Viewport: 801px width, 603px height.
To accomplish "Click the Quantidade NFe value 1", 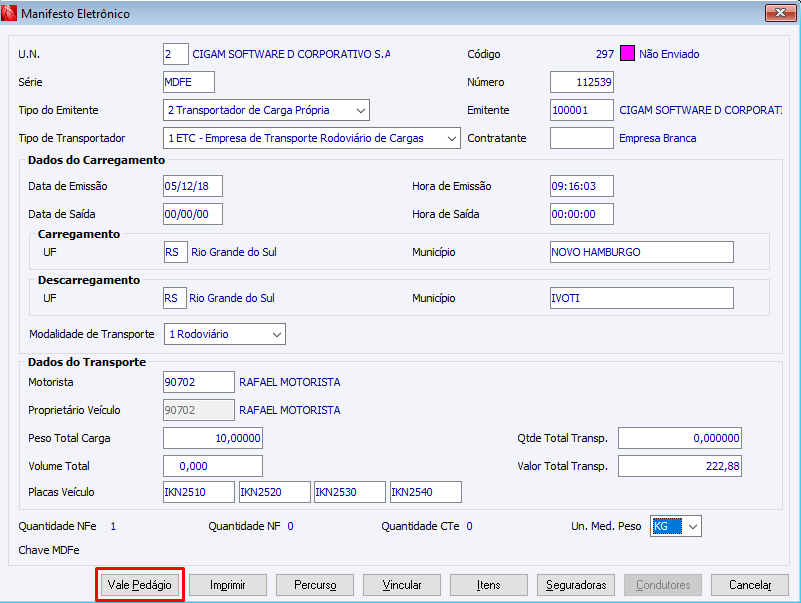I will point(113,526).
